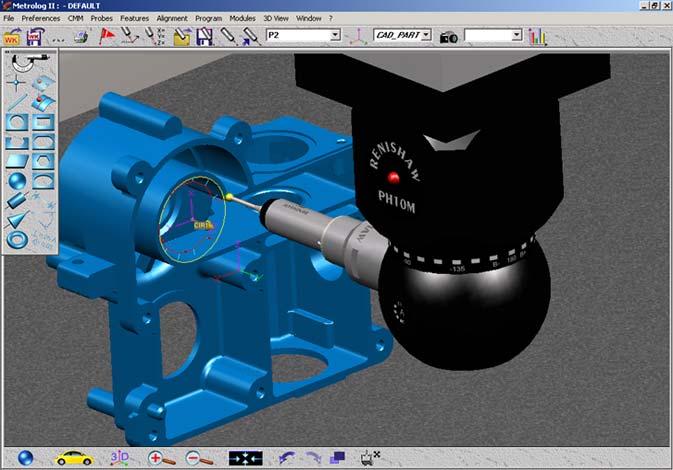
Task: Select the cylinder feature tool
Action: (x=17, y=200)
